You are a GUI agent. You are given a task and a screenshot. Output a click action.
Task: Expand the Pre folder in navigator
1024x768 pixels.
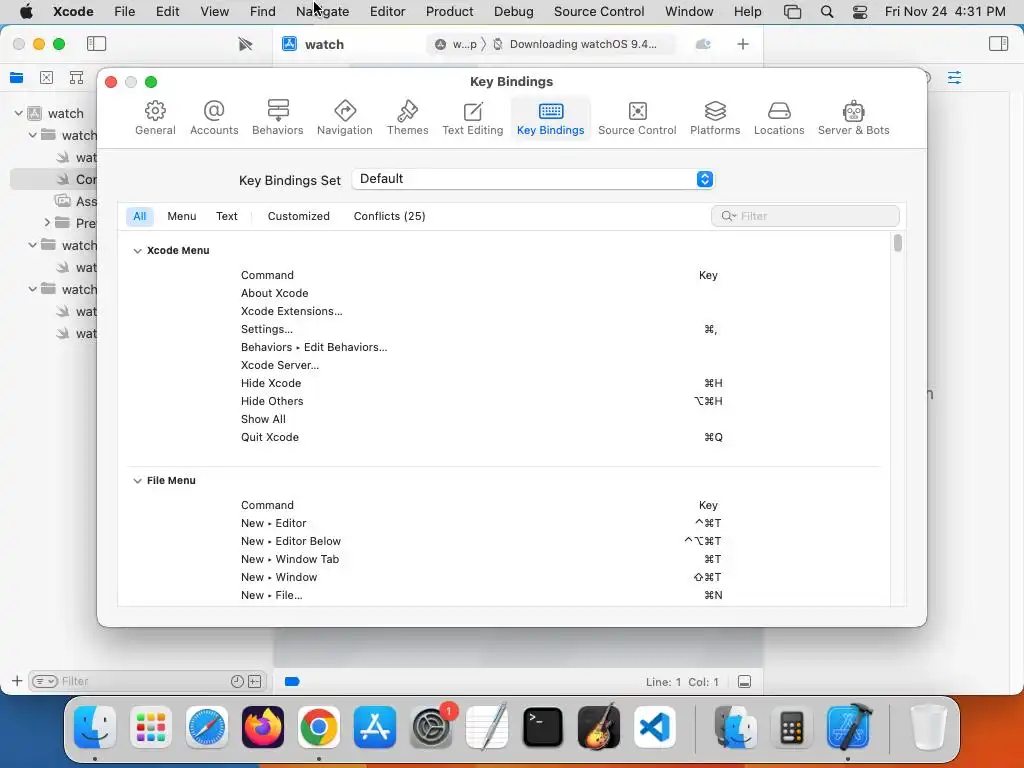pos(47,223)
